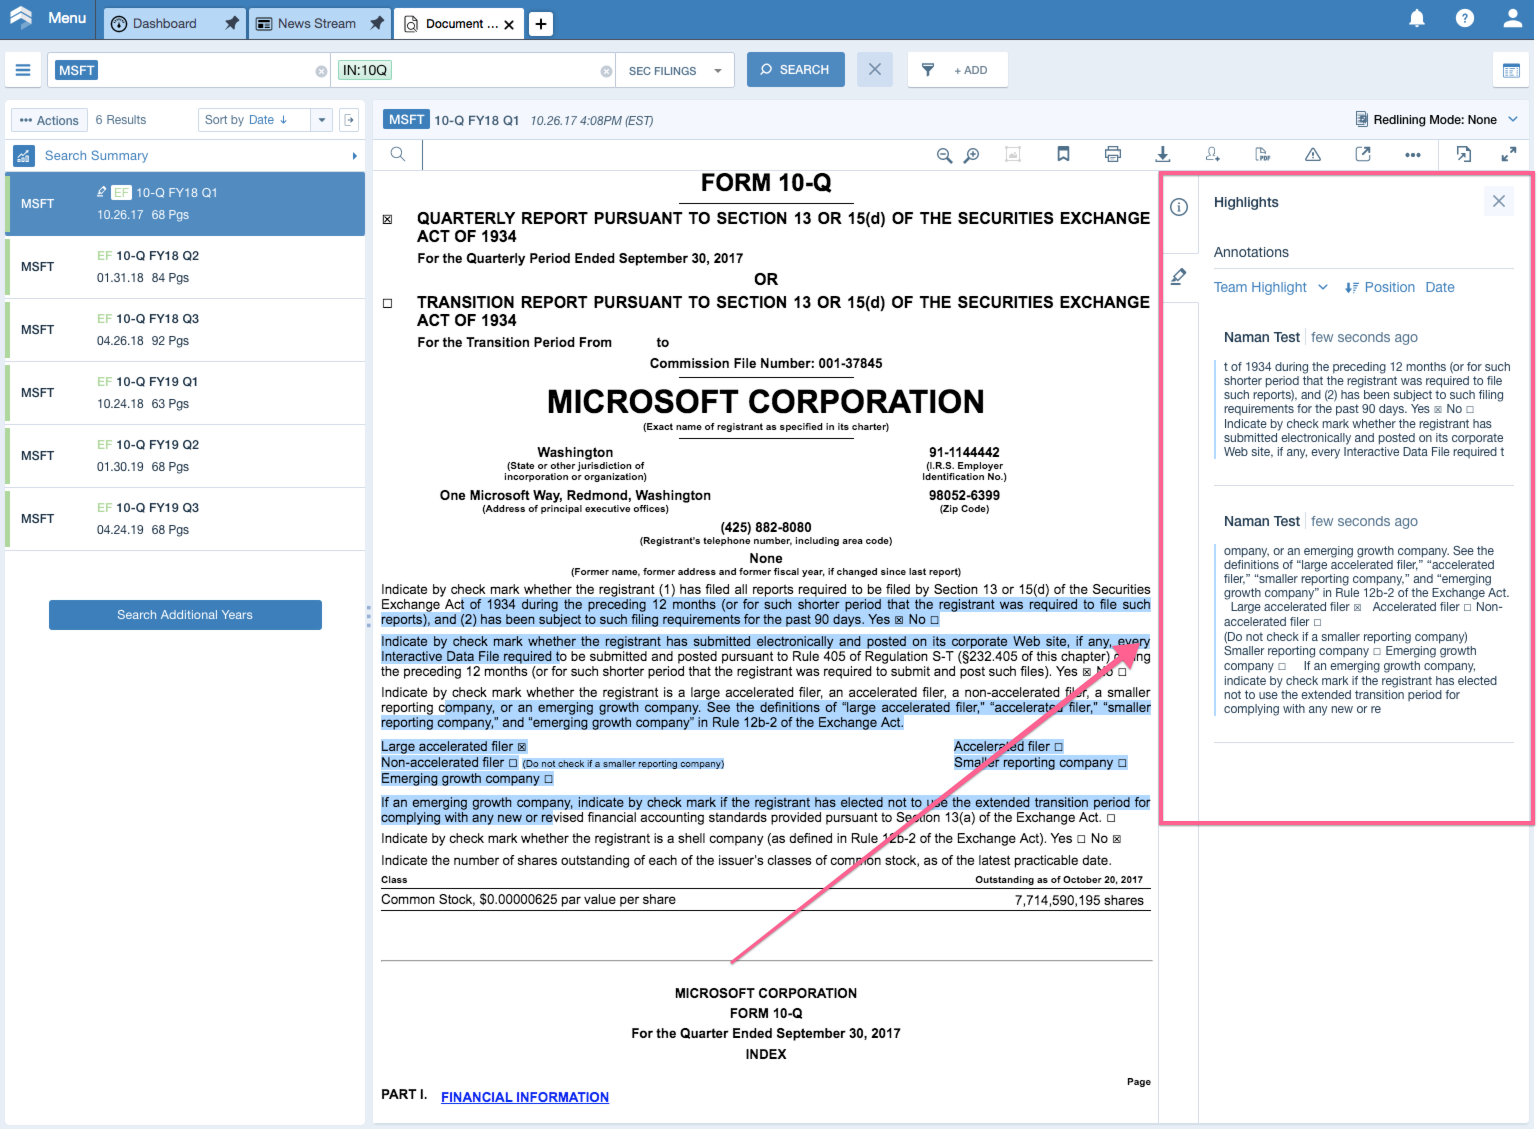1540x1129 pixels.
Task: Close the Highlights panel
Action: [x=1499, y=201]
